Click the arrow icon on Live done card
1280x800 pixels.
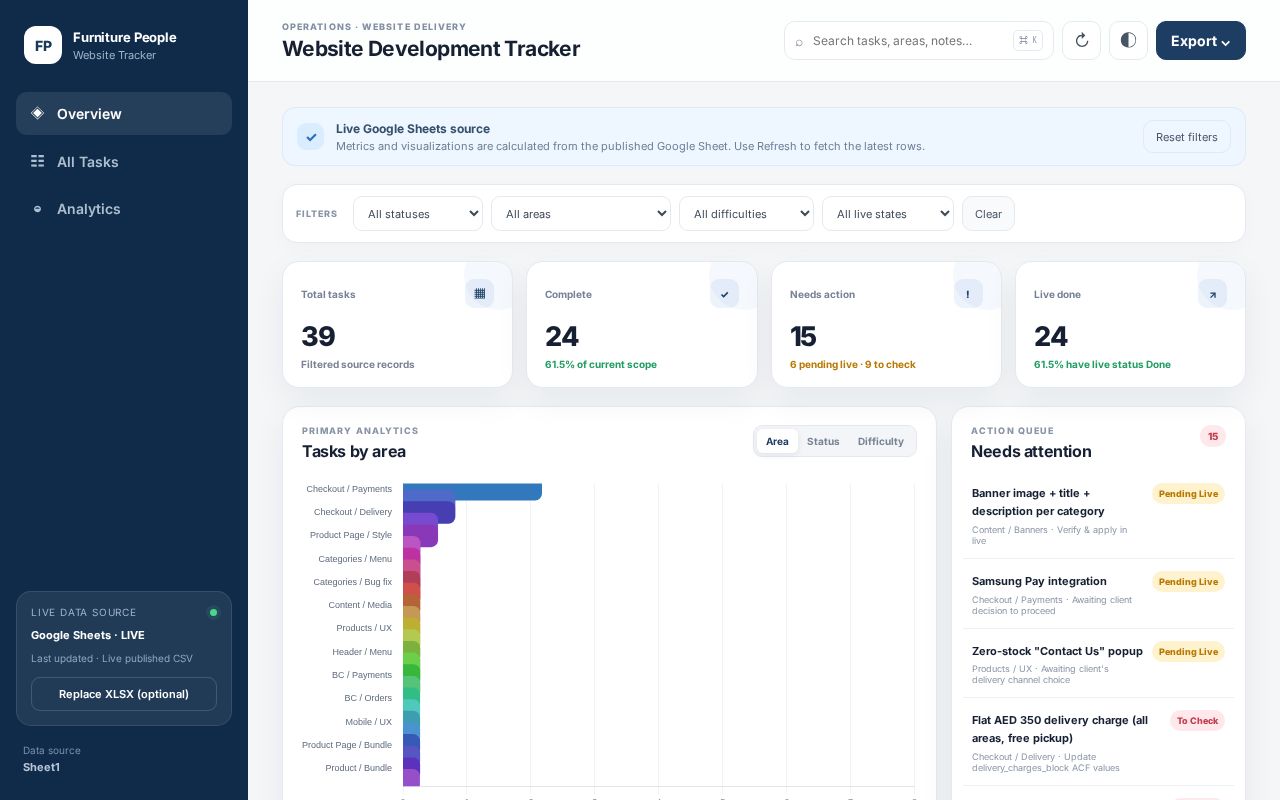point(1212,294)
